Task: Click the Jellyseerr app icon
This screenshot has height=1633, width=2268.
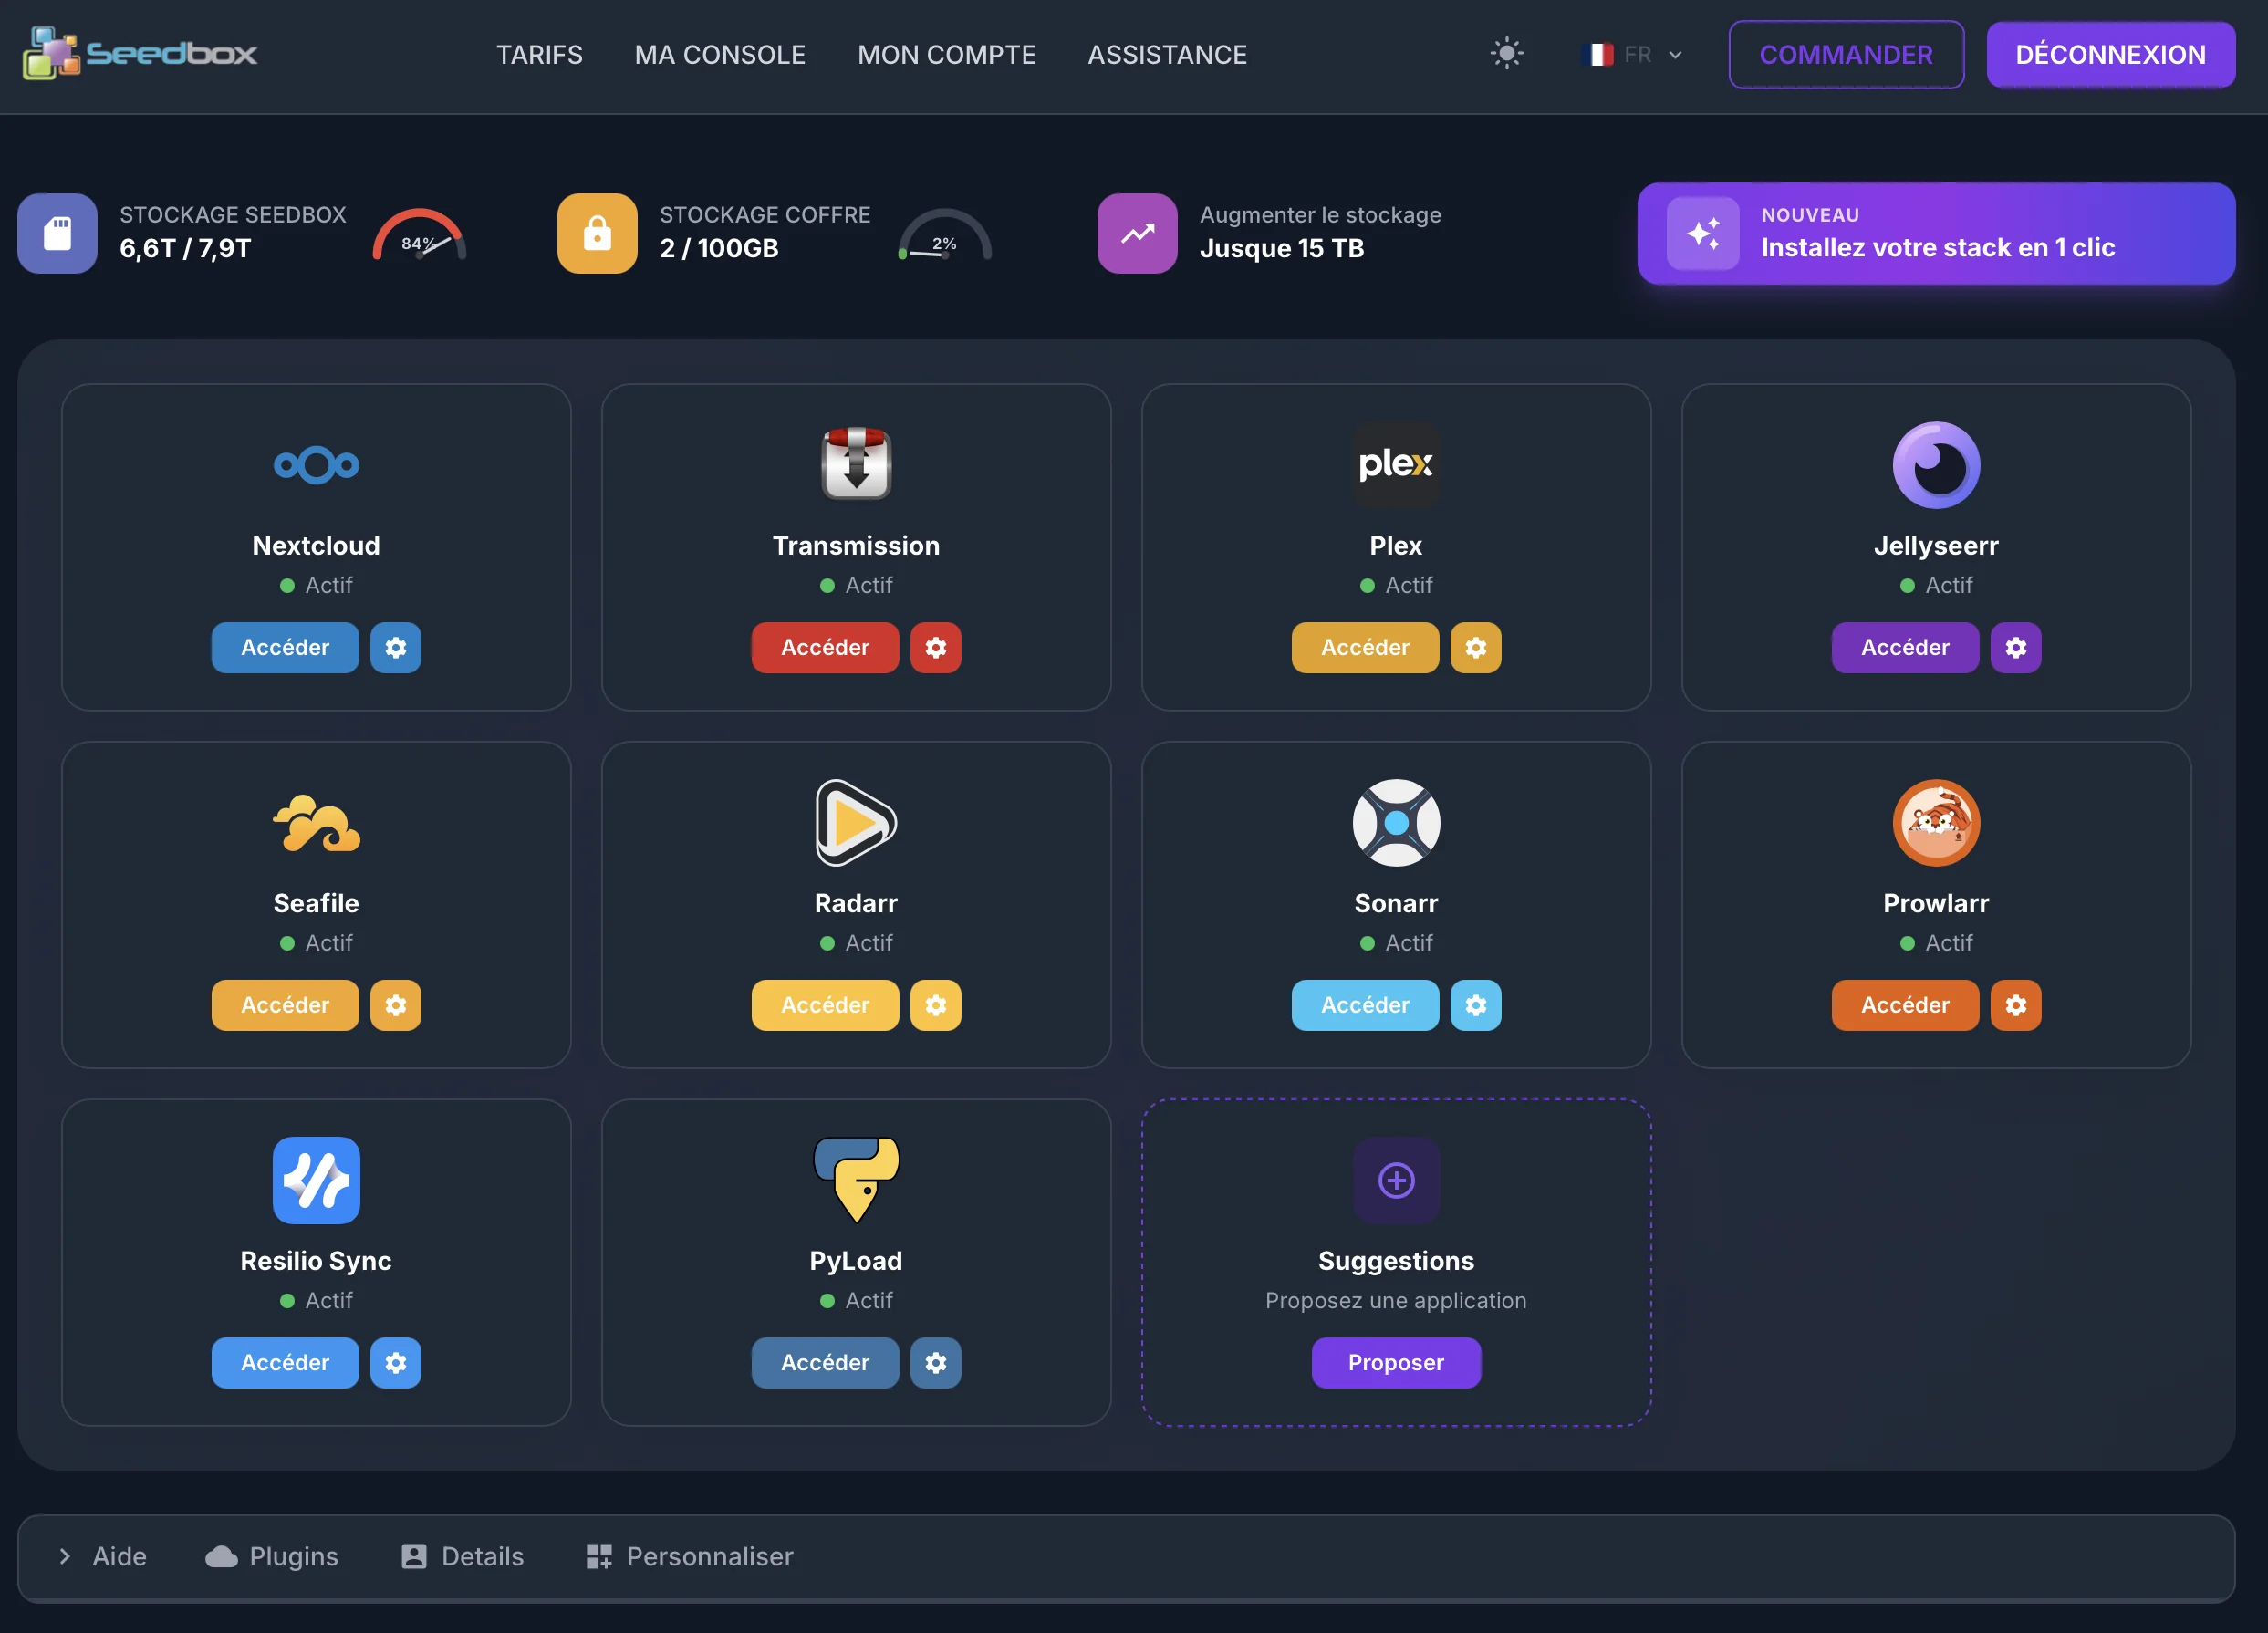Action: [1936, 465]
